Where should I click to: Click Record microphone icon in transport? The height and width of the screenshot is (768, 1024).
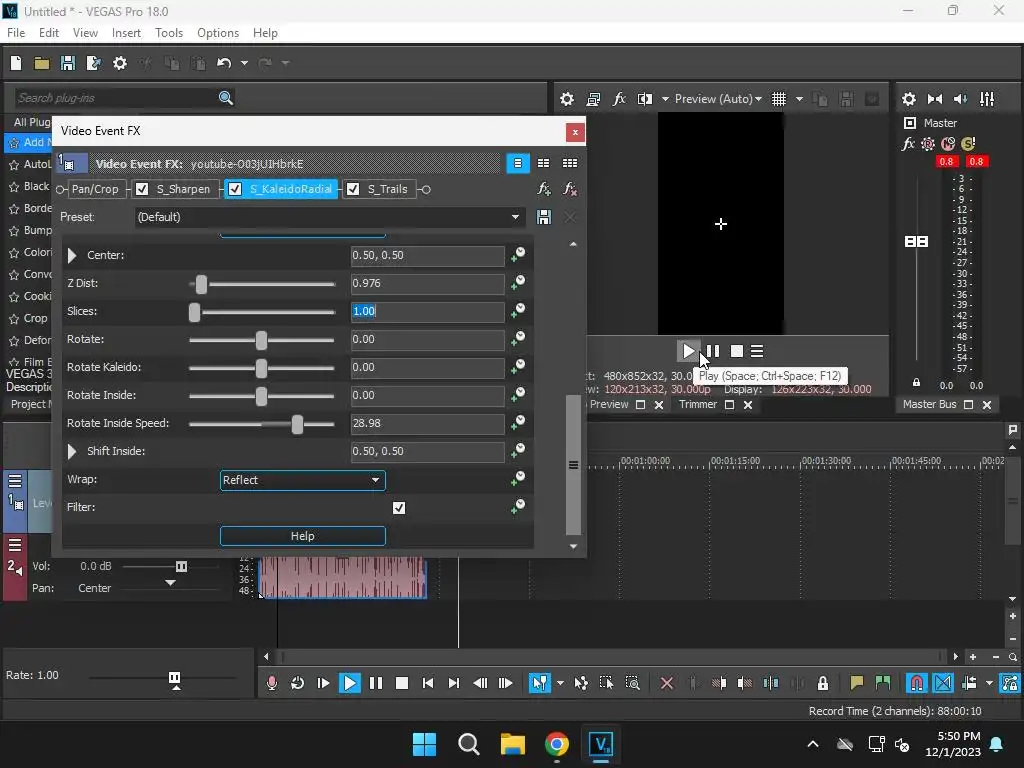click(x=272, y=683)
